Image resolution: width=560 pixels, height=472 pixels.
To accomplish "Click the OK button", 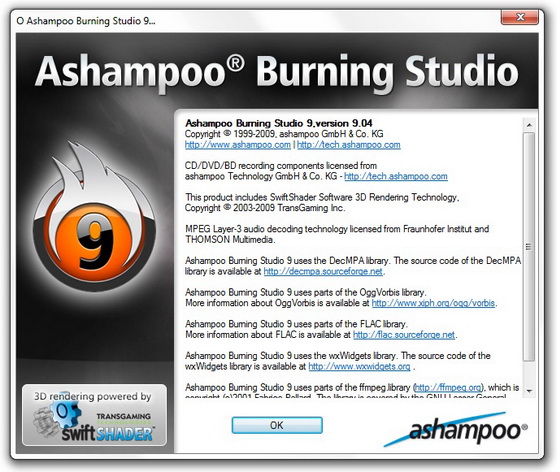I will coord(277,425).
